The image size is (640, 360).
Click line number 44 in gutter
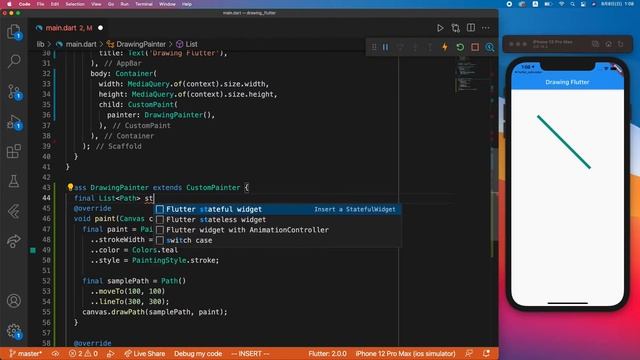click(x=46, y=198)
